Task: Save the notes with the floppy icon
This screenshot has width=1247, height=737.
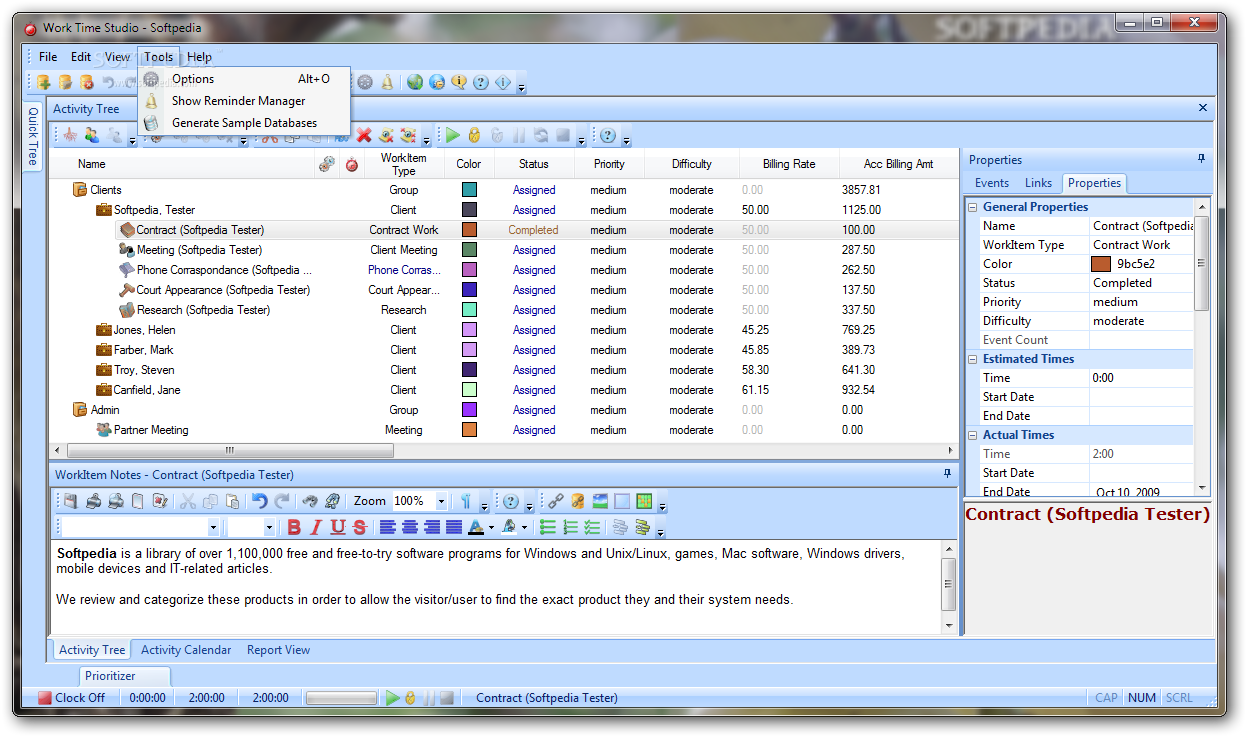Action: coord(70,501)
